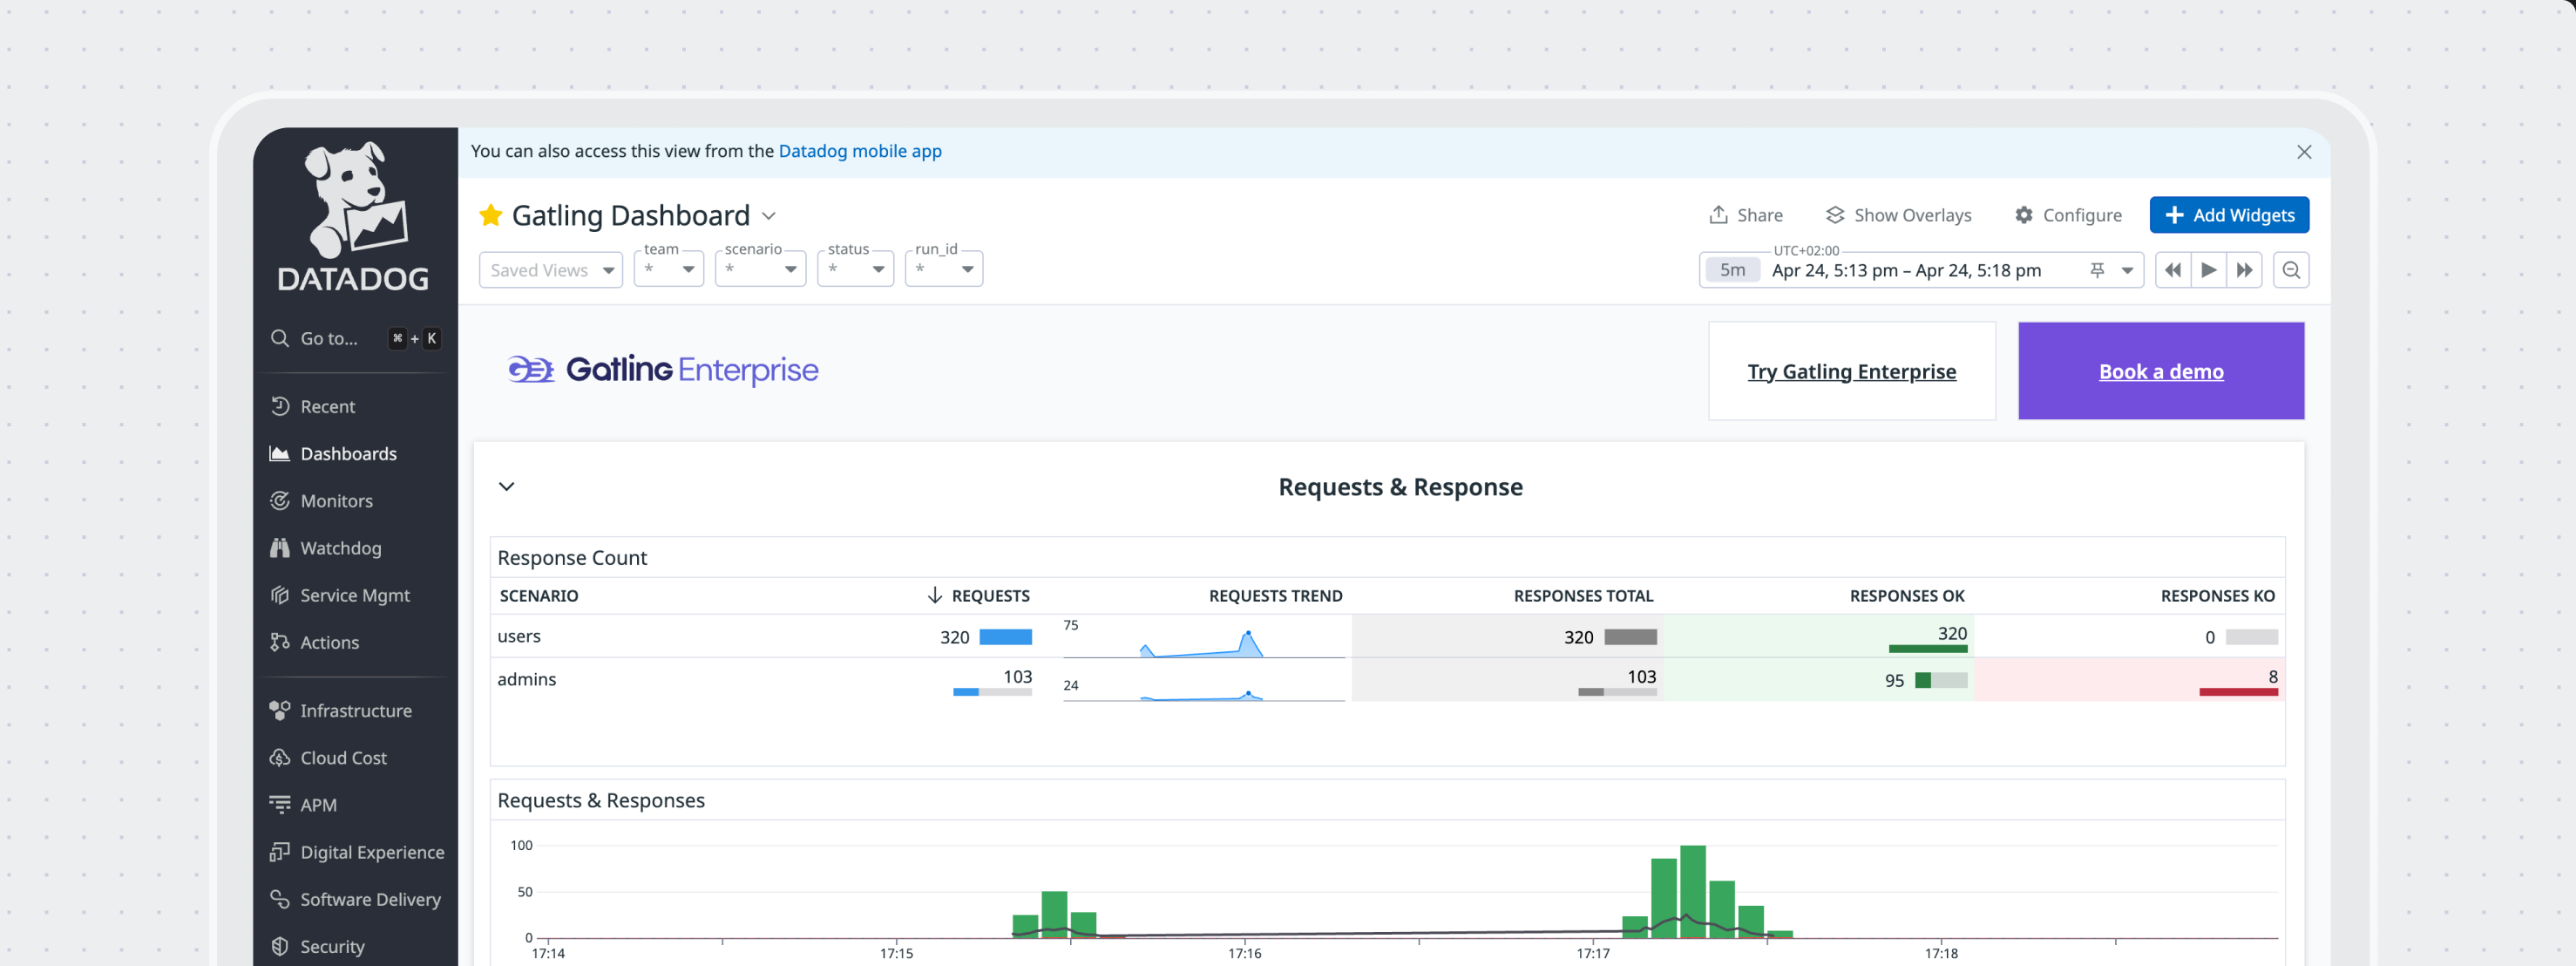
Task: Open Recent in the sidebar
Action: (x=327, y=406)
